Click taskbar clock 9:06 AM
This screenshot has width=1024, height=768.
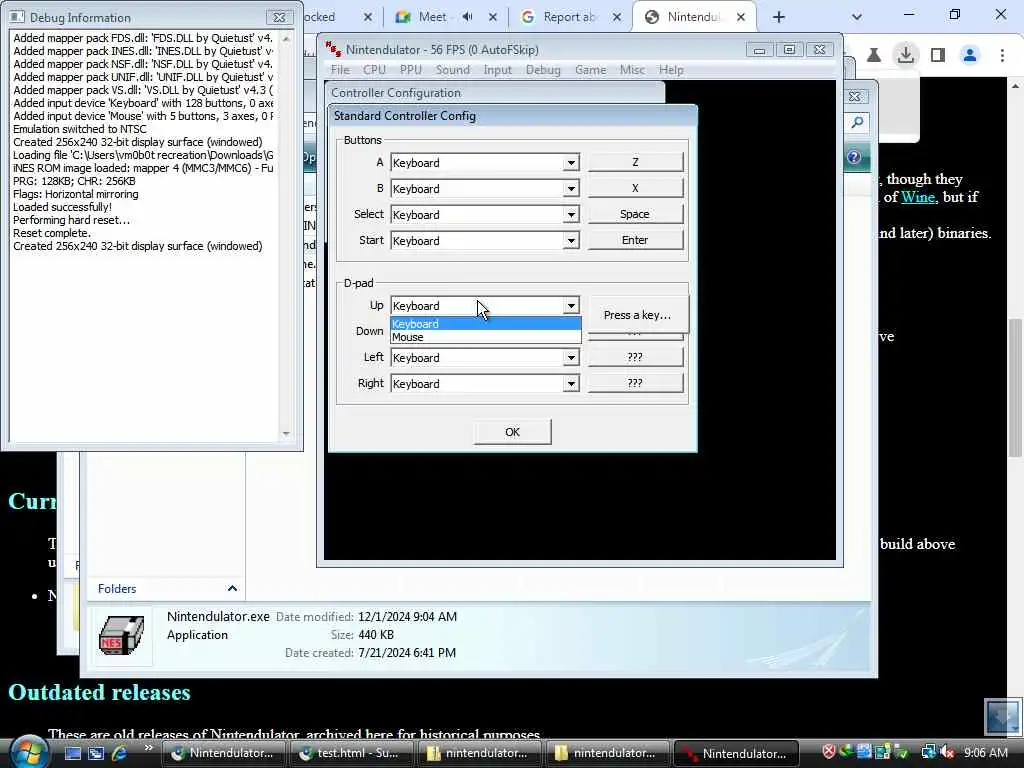coord(986,753)
